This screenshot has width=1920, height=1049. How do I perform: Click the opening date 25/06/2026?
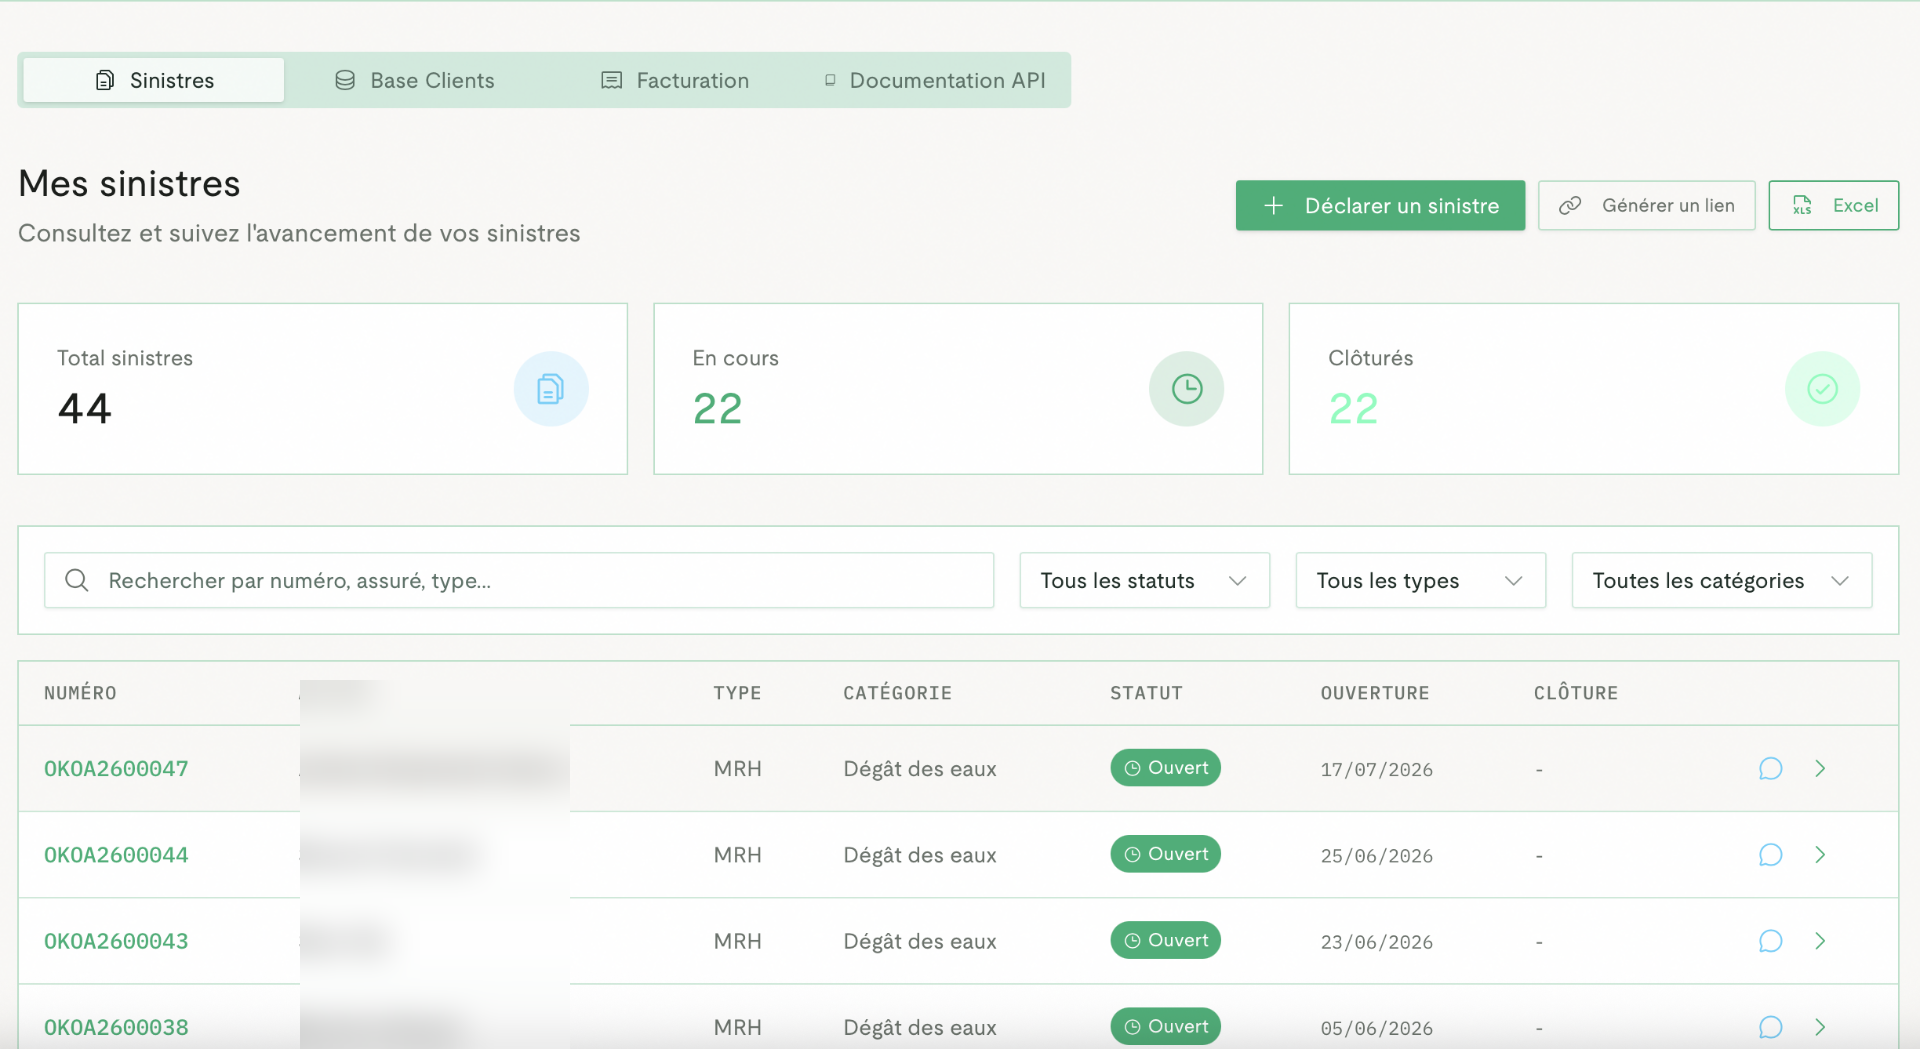(1376, 856)
